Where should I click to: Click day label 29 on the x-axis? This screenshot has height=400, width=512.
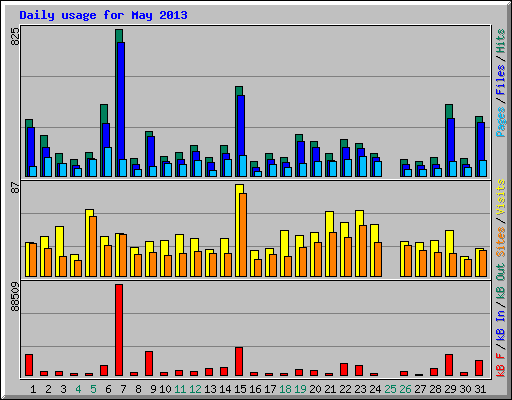pyautogui.click(x=450, y=389)
